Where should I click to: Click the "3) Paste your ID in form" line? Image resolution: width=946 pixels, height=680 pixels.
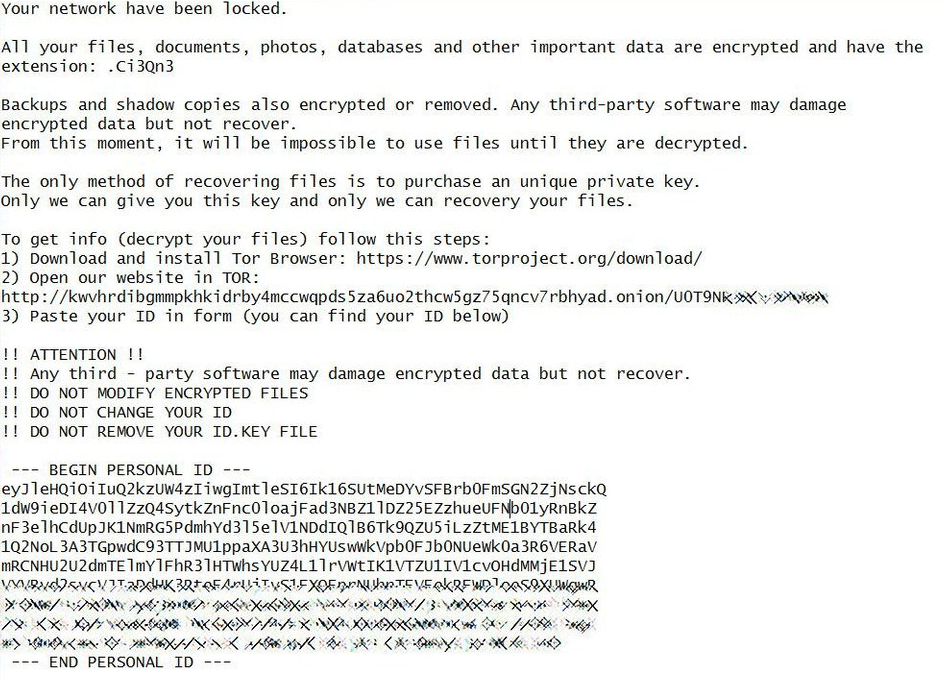[255, 316]
